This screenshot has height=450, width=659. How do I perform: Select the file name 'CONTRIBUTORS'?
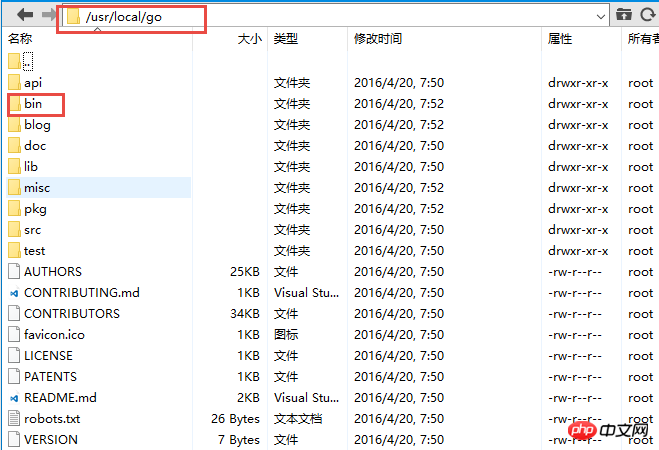tap(72, 314)
